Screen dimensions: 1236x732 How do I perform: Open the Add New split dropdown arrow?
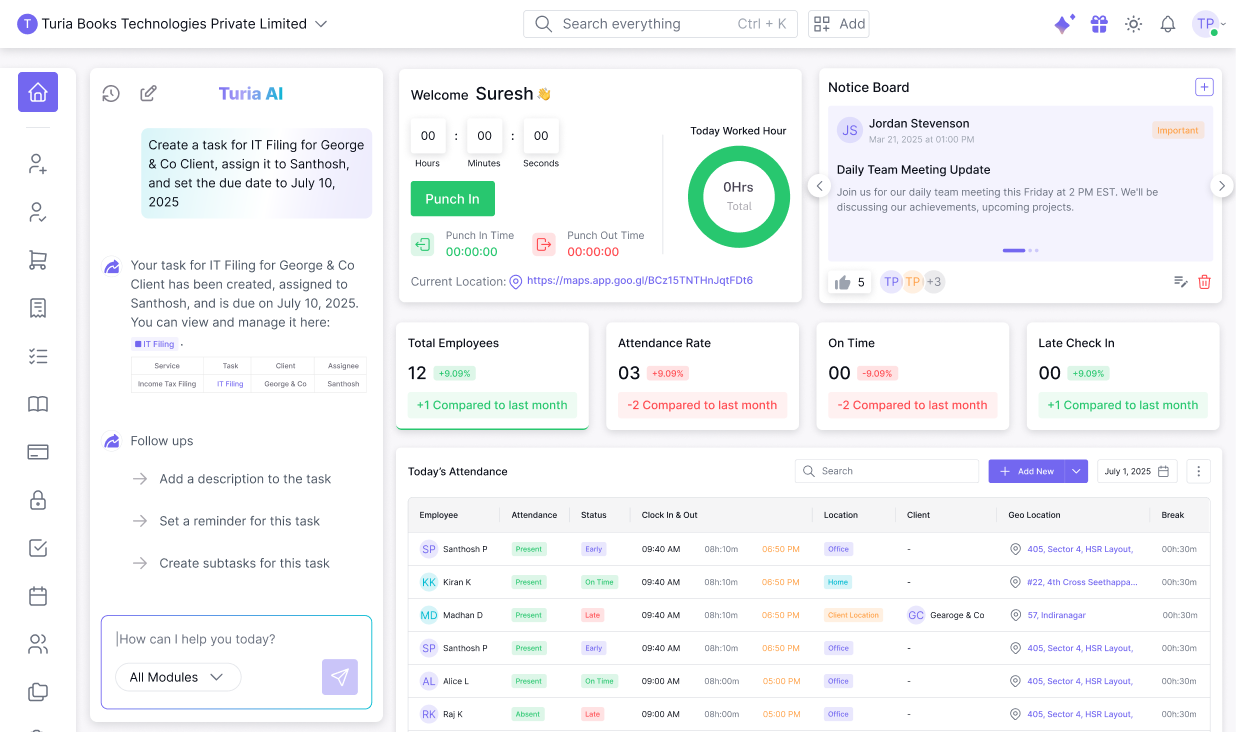coord(1075,470)
